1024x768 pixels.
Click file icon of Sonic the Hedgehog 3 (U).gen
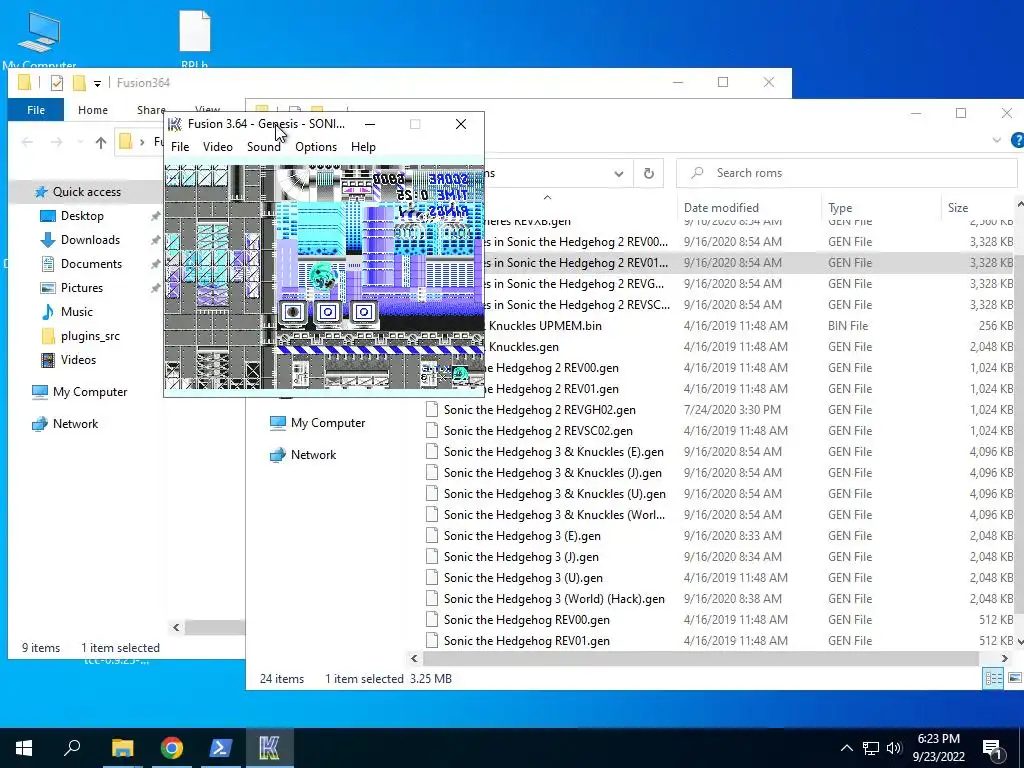(x=432, y=578)
